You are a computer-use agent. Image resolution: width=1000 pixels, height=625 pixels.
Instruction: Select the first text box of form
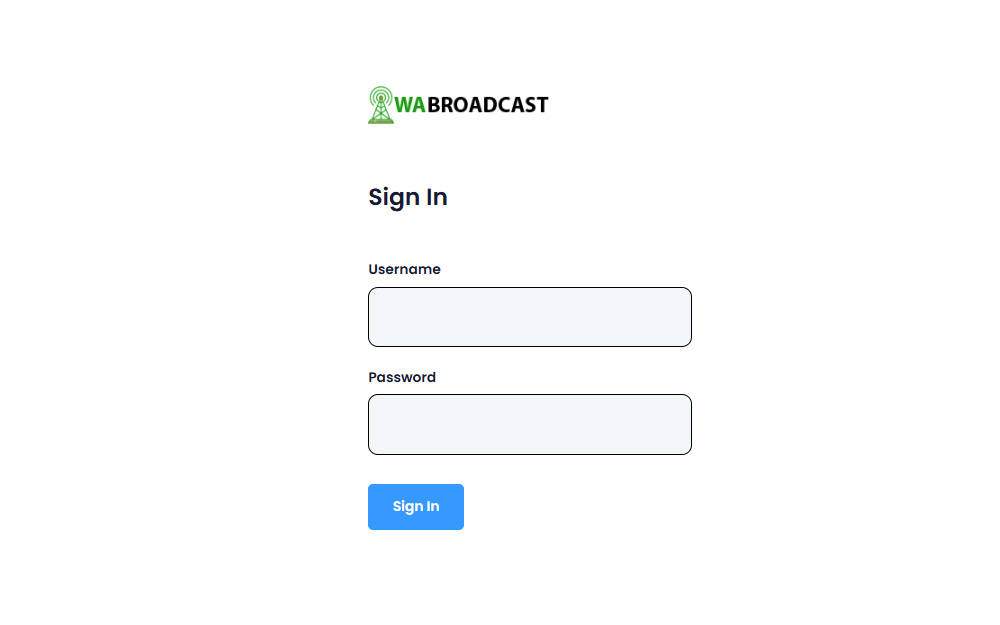tap(529, 317)
